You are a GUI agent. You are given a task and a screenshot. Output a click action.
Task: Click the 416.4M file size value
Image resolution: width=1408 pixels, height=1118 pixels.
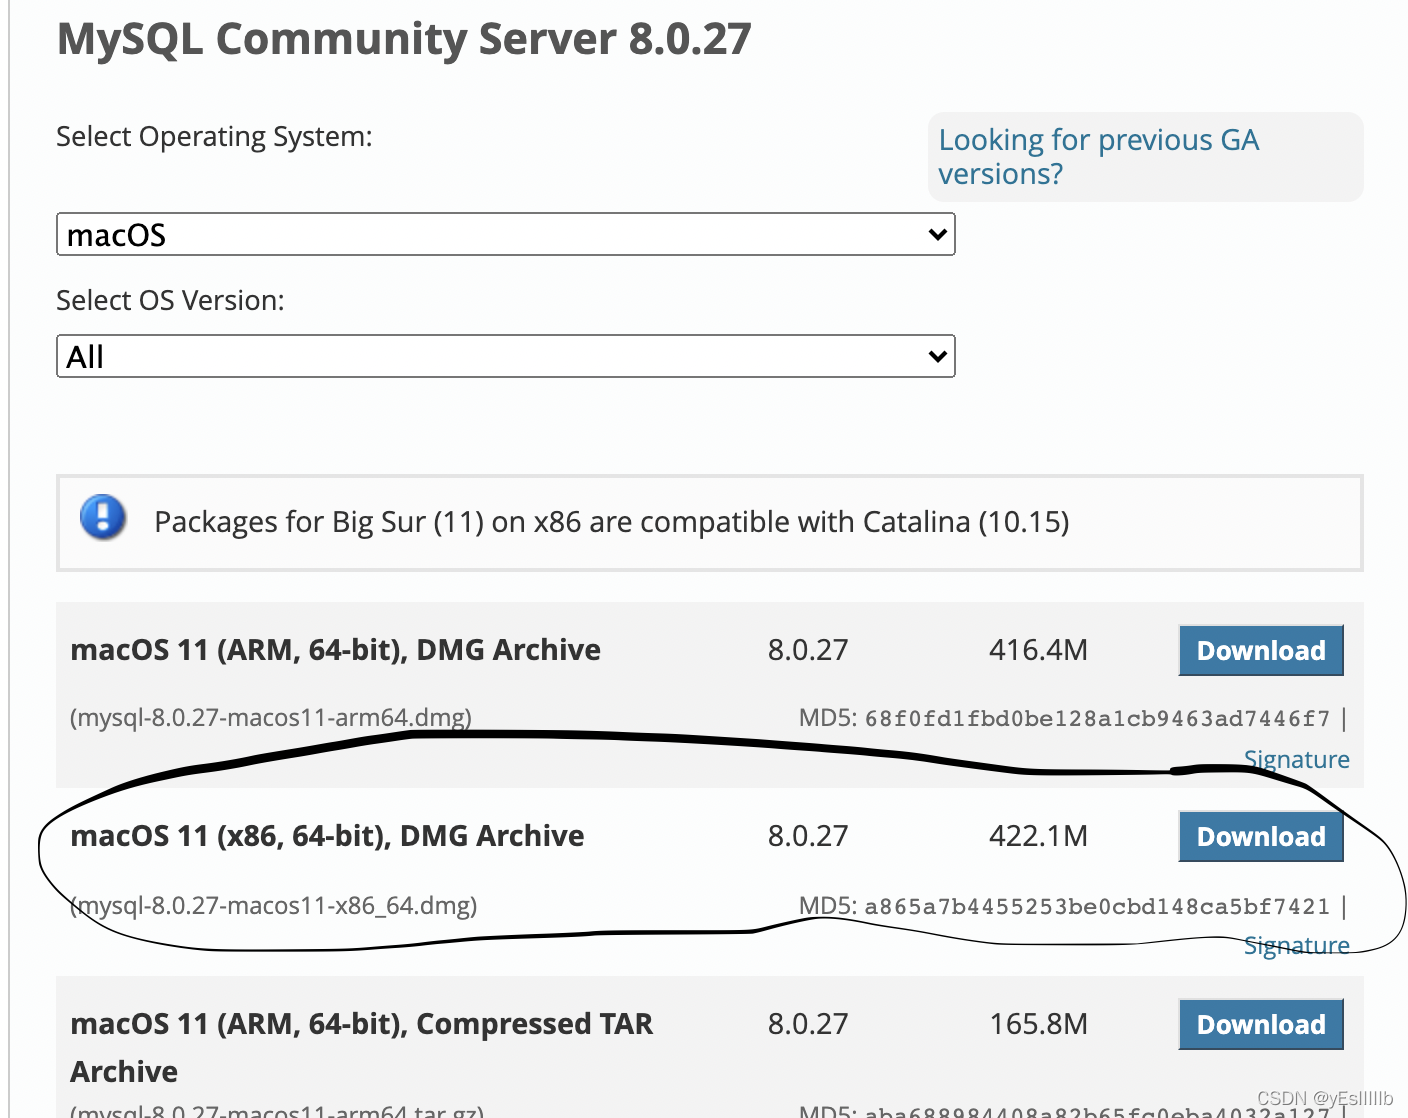point(1038,650)
